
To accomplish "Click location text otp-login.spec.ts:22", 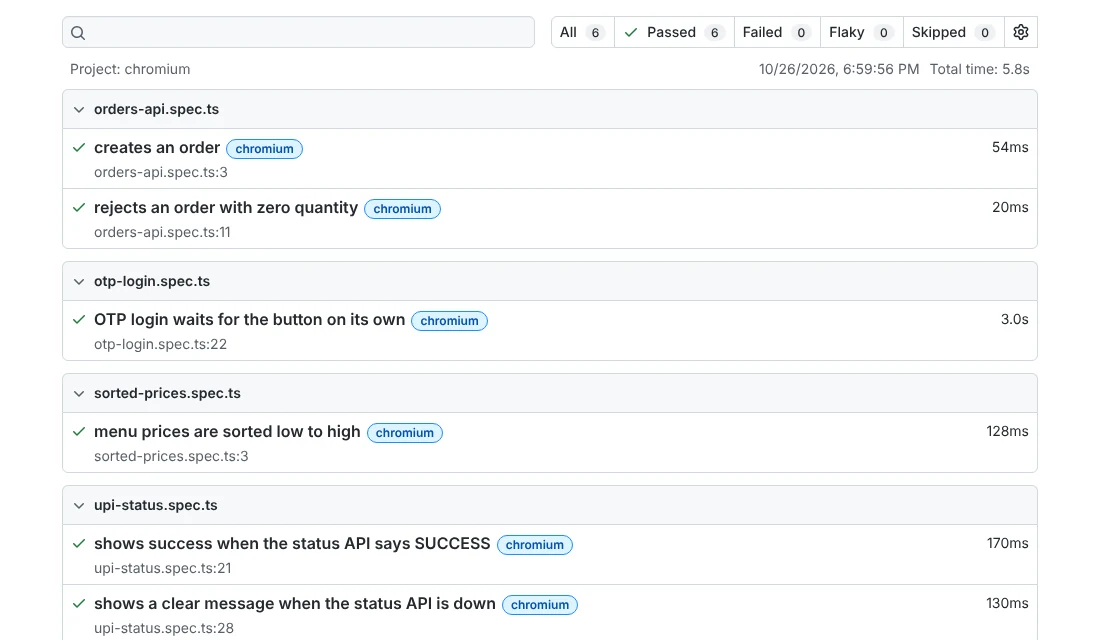I will 161,345.
